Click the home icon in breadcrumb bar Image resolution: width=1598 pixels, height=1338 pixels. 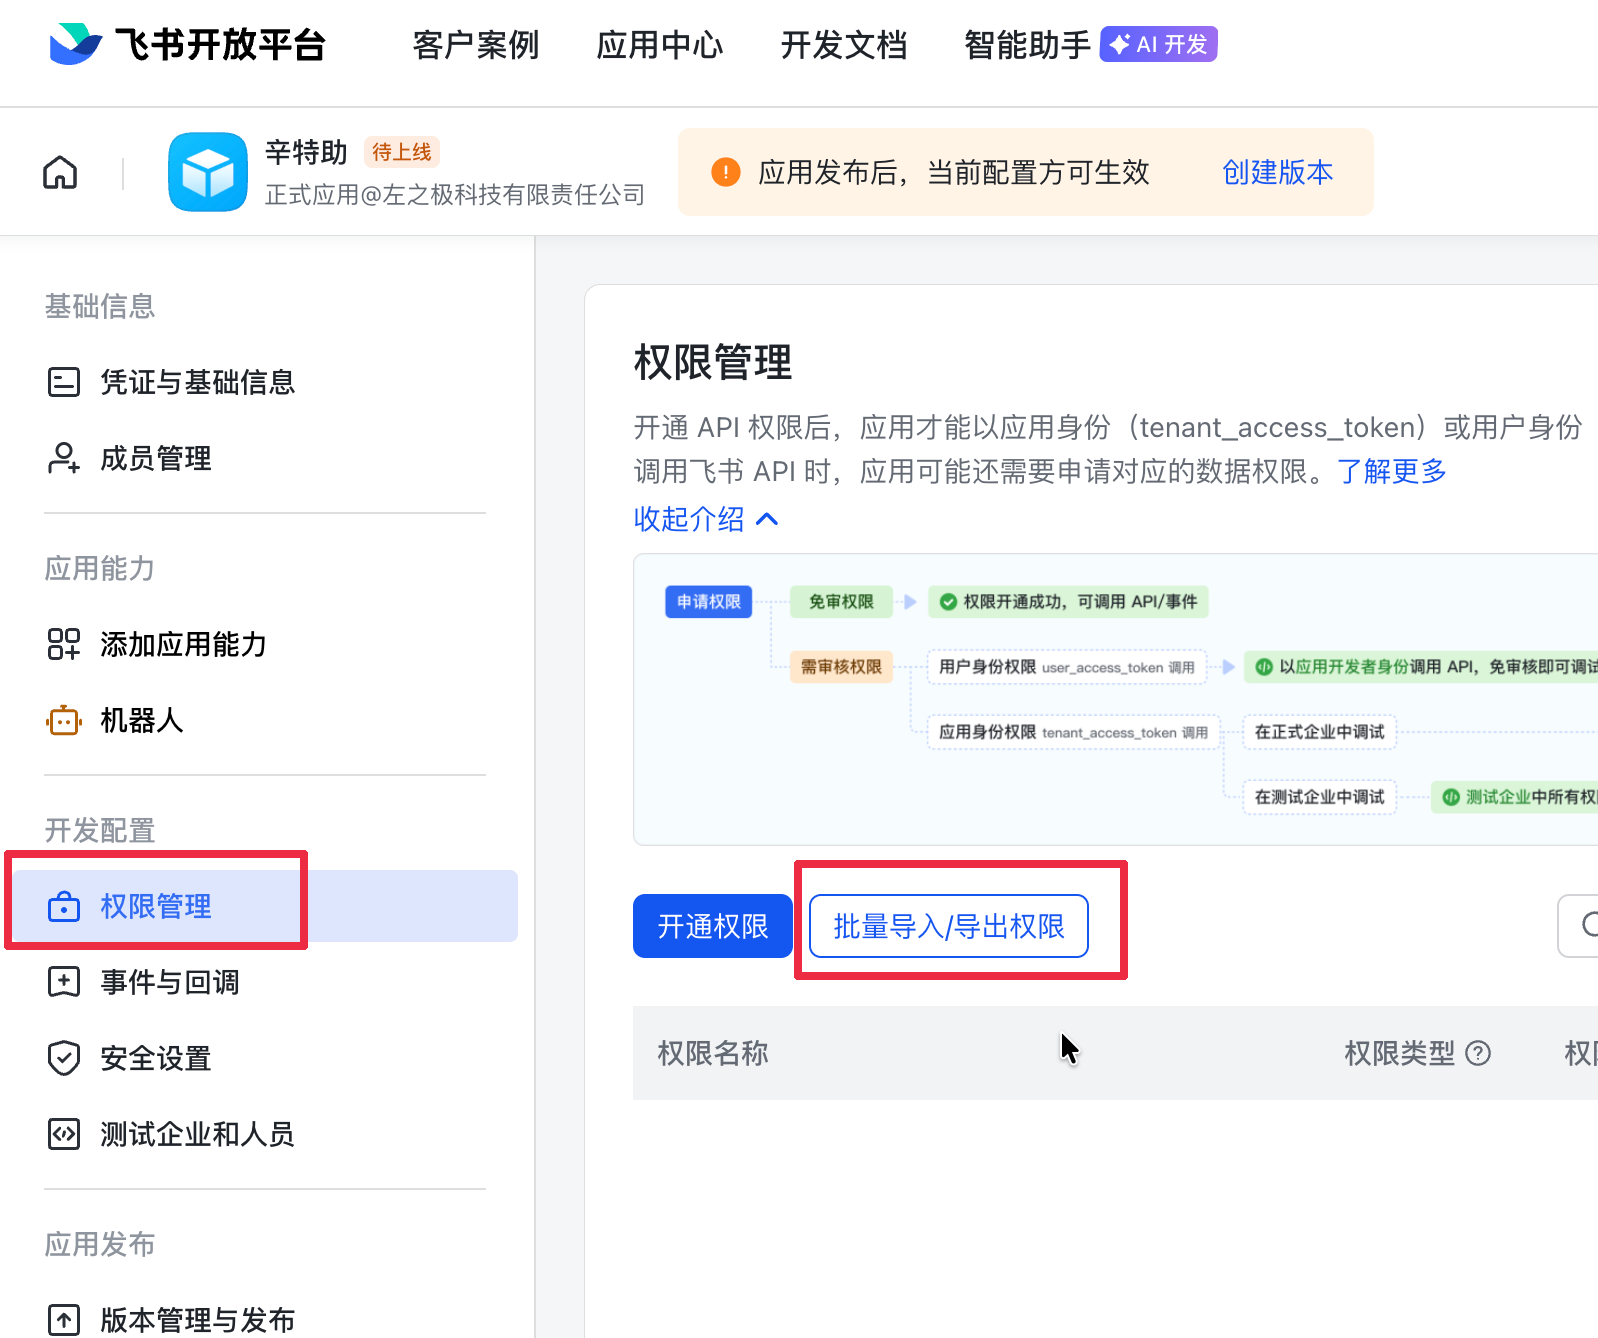pos(60,173)
